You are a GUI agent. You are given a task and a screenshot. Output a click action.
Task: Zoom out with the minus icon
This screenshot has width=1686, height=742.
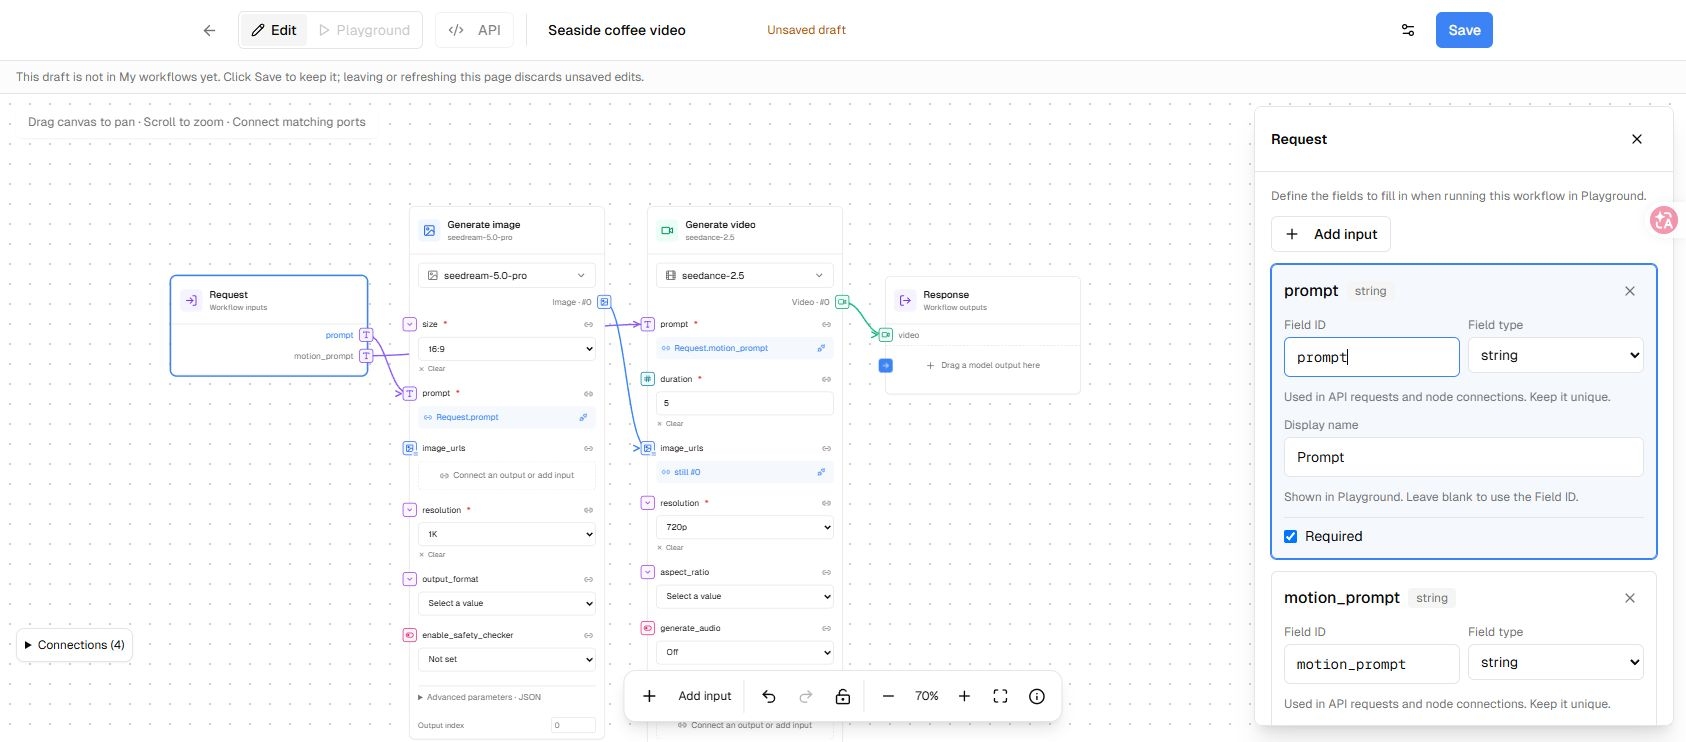pos(888,696)
